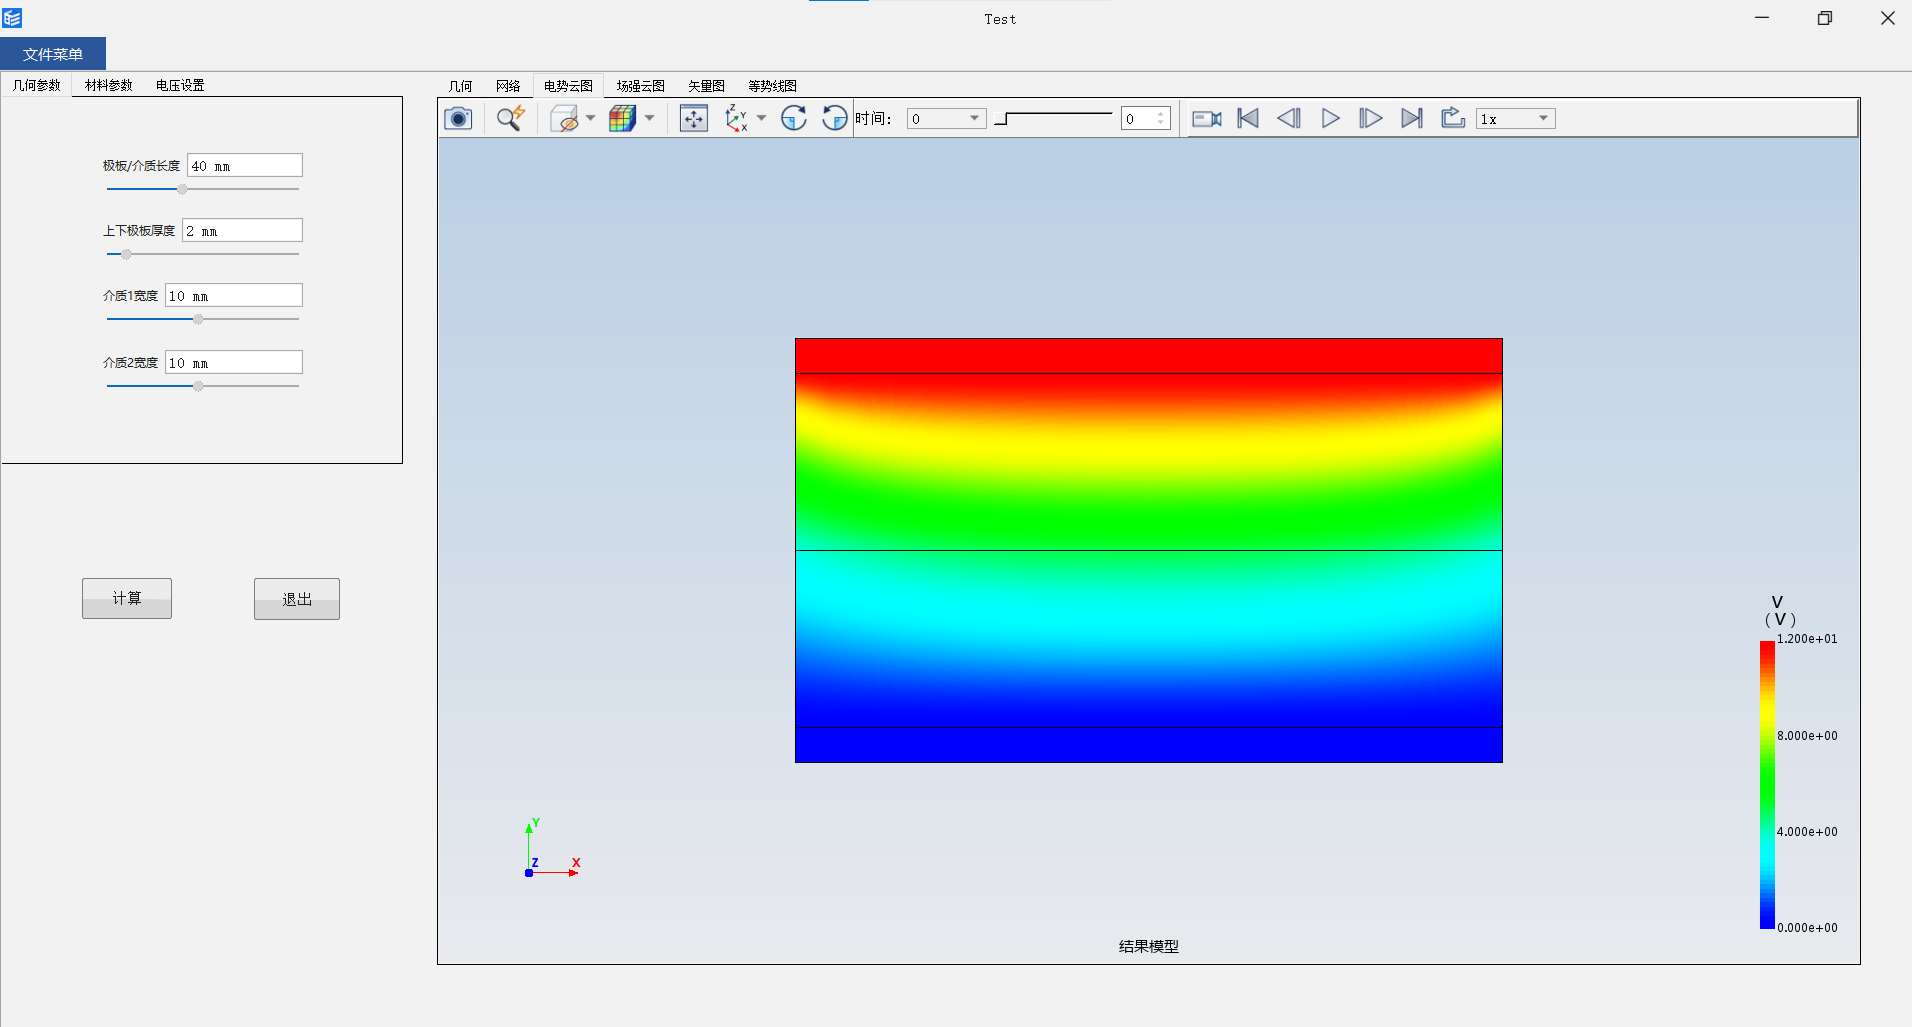The width and height of the screenshot is (1912, 1027).
Task: Click the colored cube render mode icon
Action: tap(623, 119)
